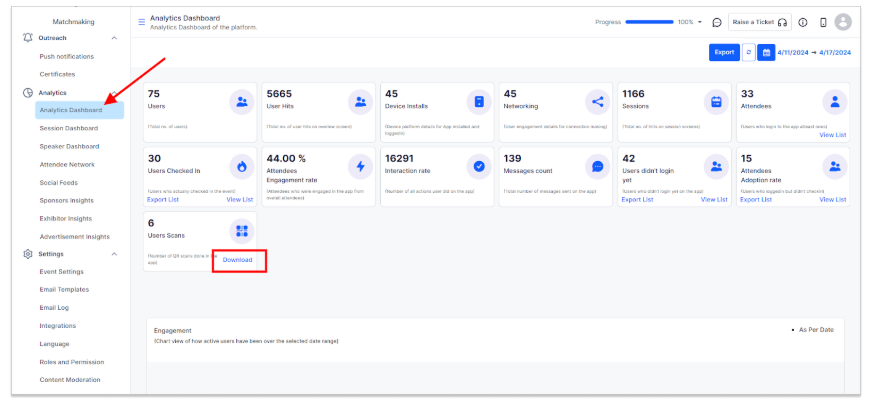The height and width of the screenshot is (408, 878).
Task: Click the 5665 User Hits value
Action: click(x=279, y=94)
